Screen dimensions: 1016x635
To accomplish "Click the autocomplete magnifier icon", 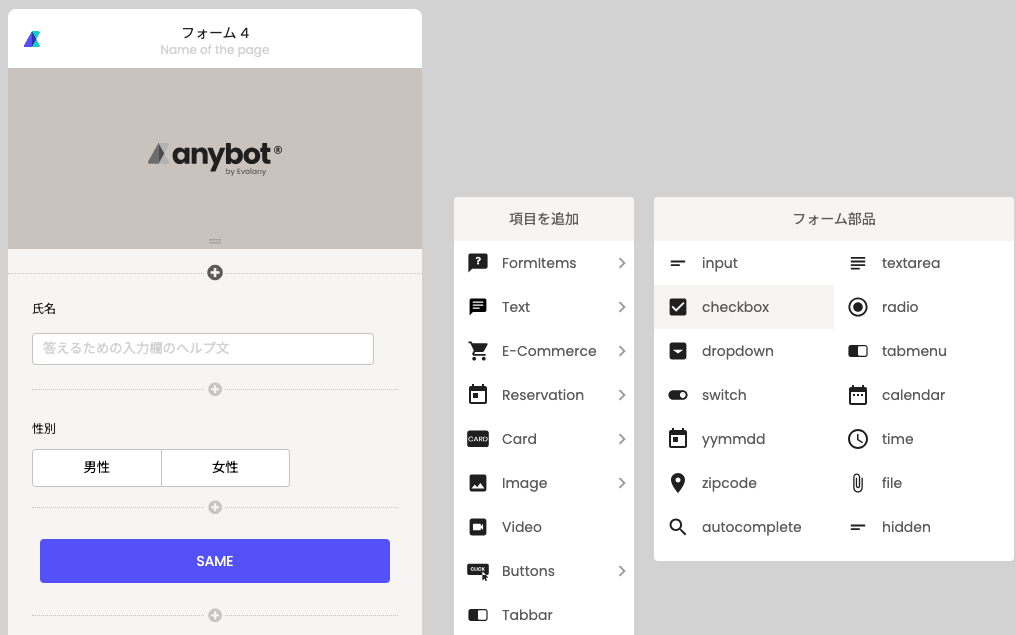I will [x=678, y=527].
